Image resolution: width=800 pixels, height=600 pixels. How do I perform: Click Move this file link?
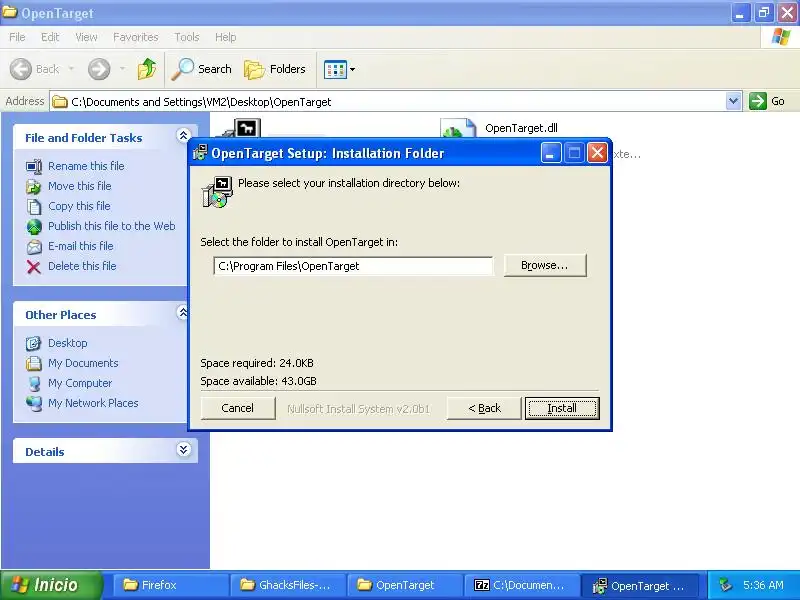tap(80, 186)
